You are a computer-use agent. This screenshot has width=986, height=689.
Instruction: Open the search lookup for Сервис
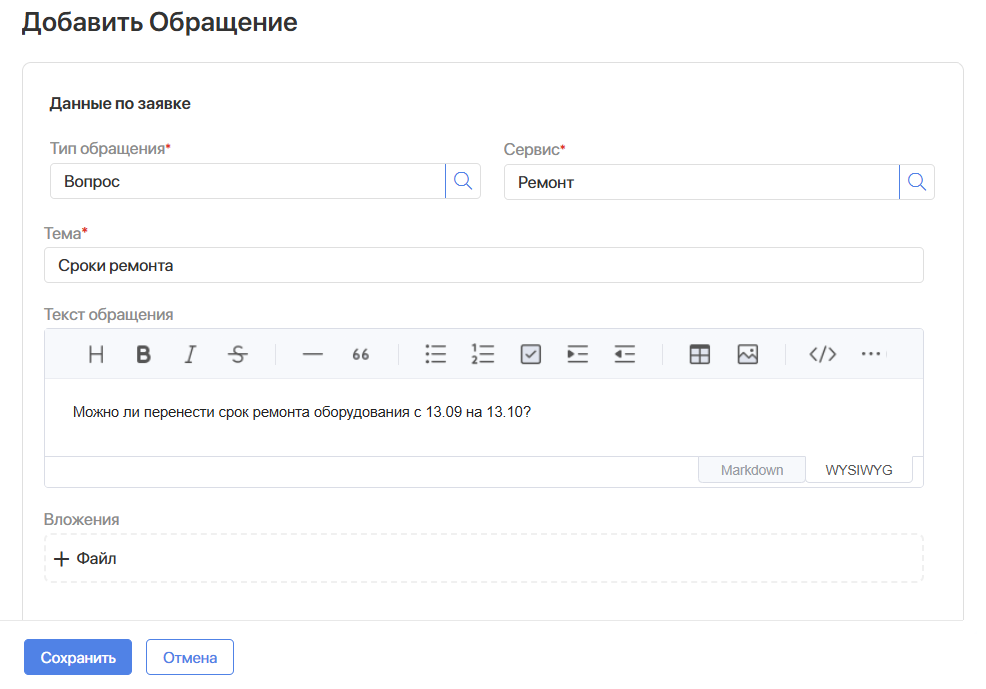[917, 181]
